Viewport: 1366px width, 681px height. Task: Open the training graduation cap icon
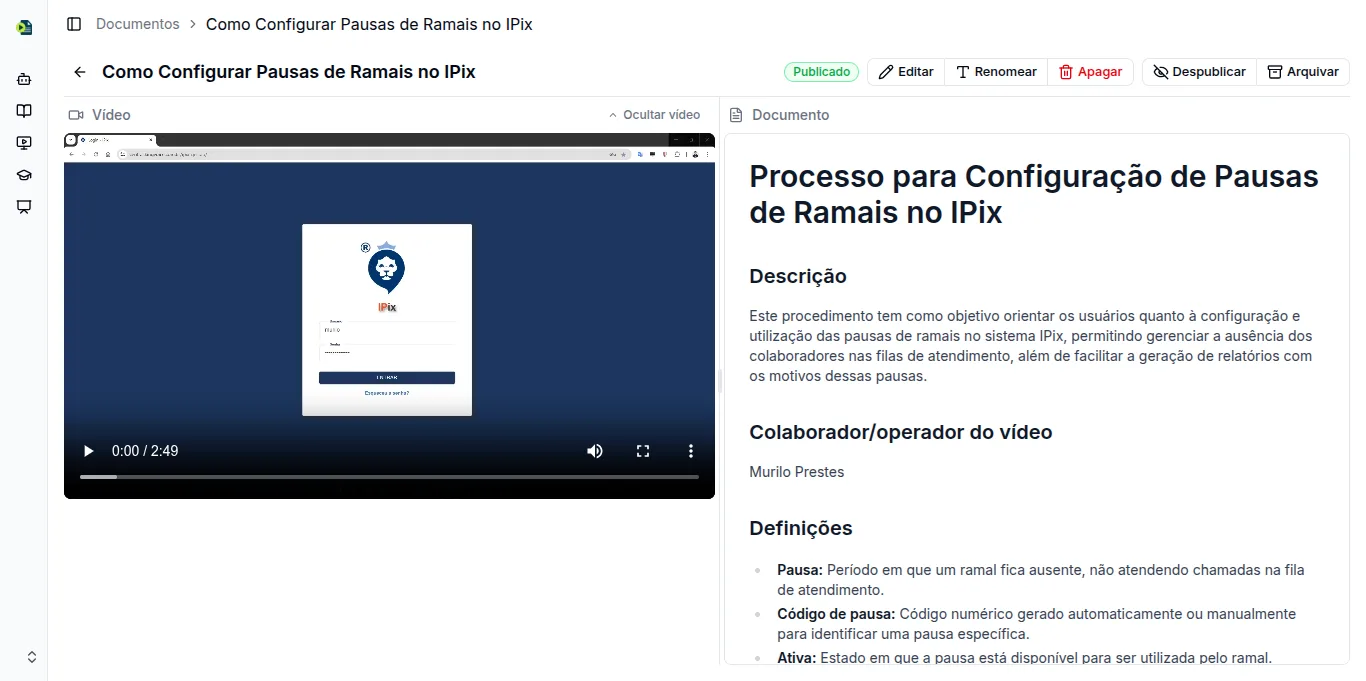(23, 174)
